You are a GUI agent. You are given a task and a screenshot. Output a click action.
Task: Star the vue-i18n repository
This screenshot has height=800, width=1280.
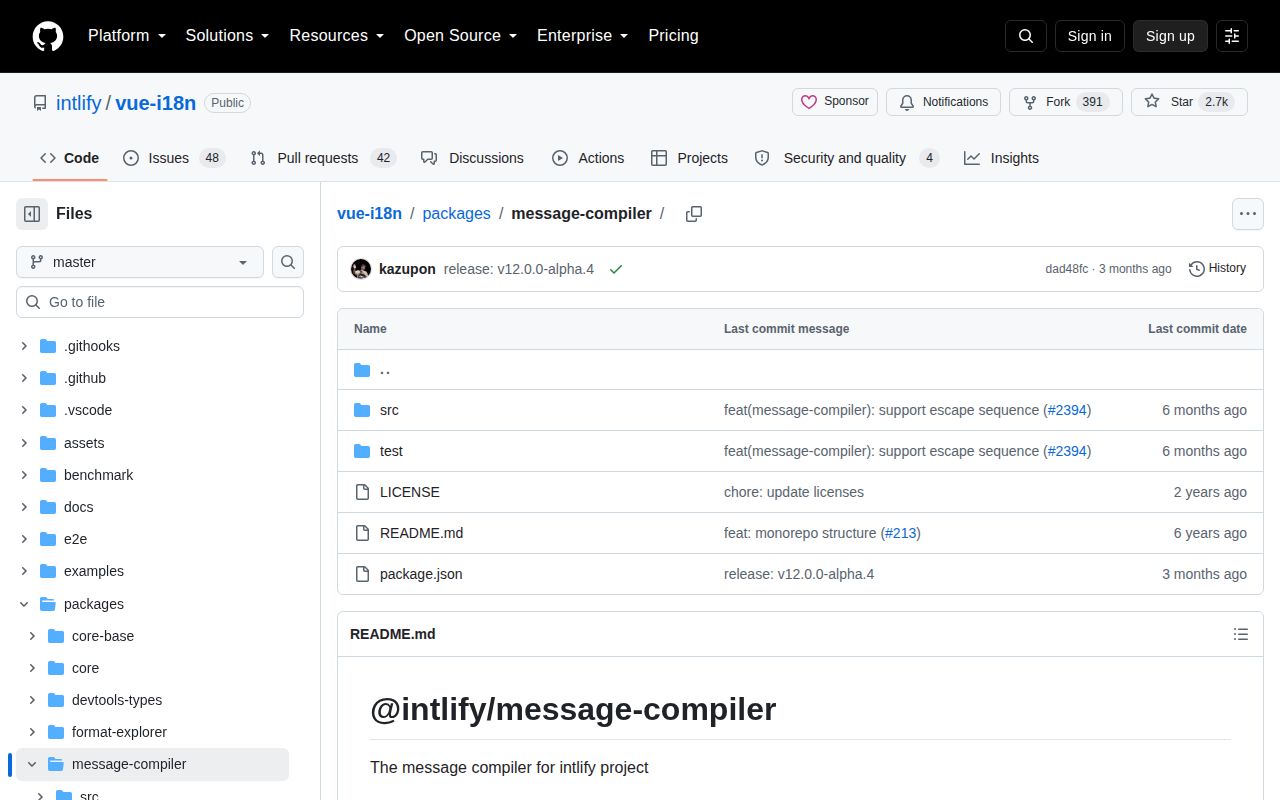pos(1189,102)
